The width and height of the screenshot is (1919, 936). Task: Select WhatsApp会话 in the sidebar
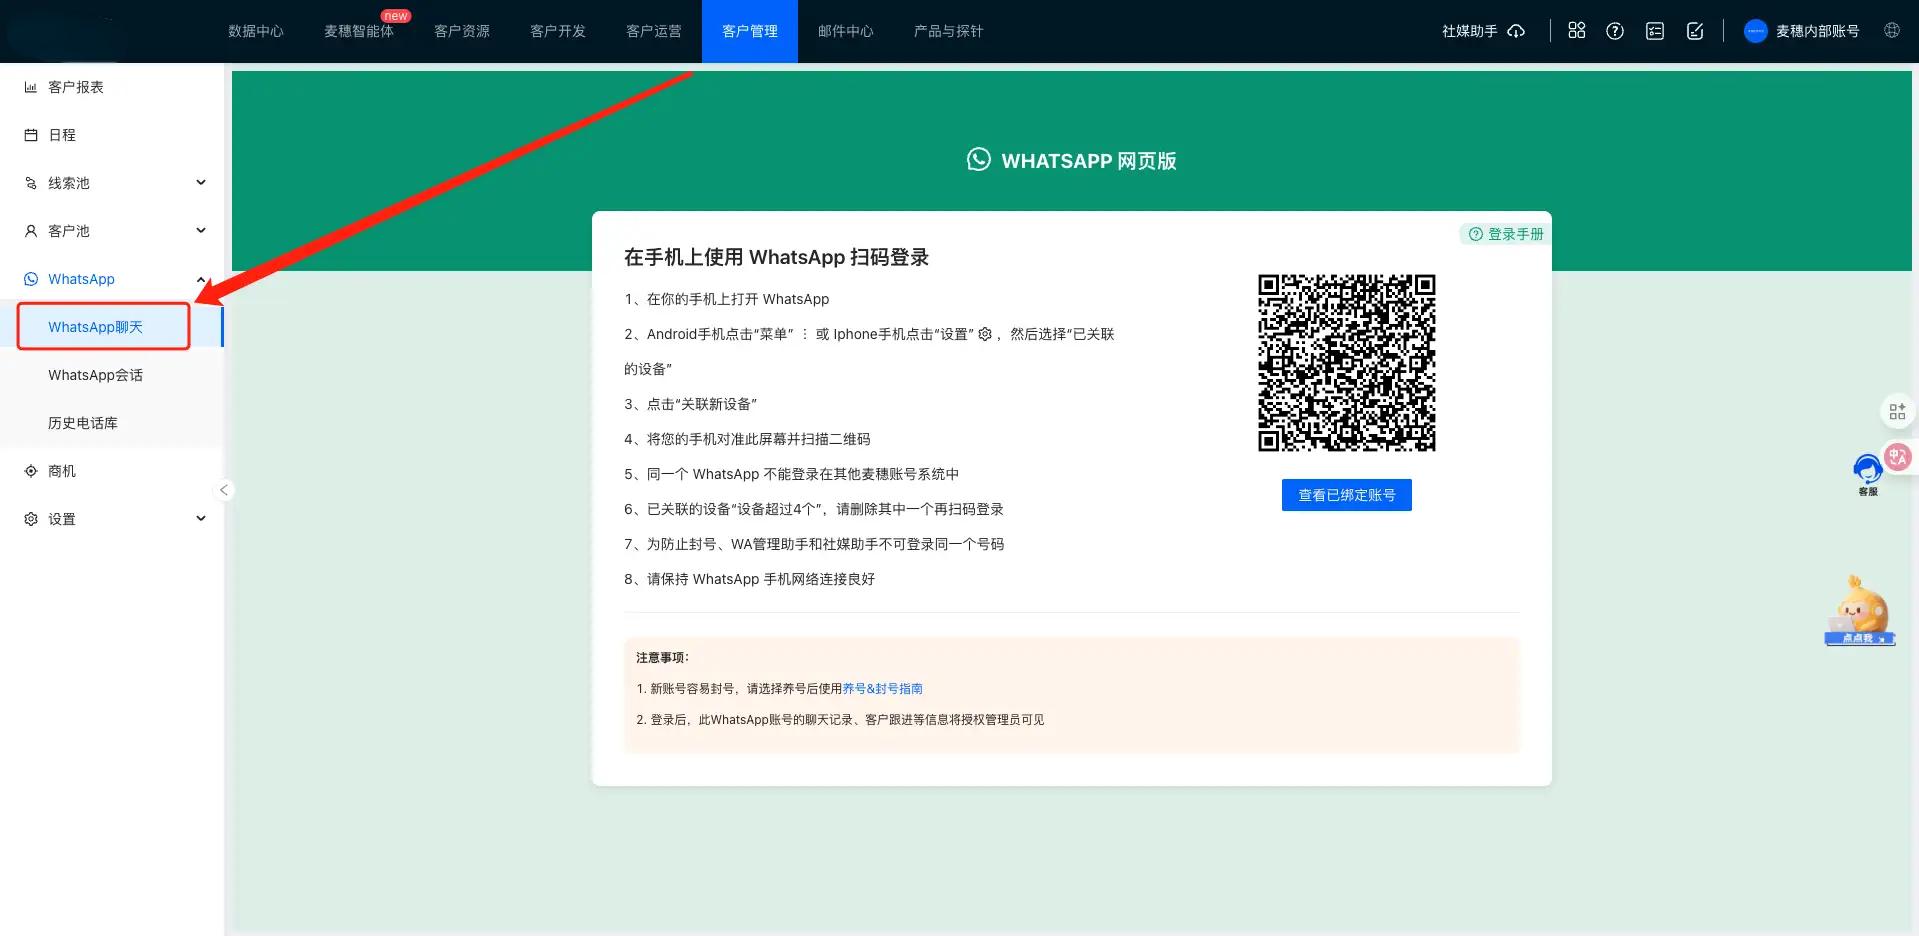coord(95,375)
